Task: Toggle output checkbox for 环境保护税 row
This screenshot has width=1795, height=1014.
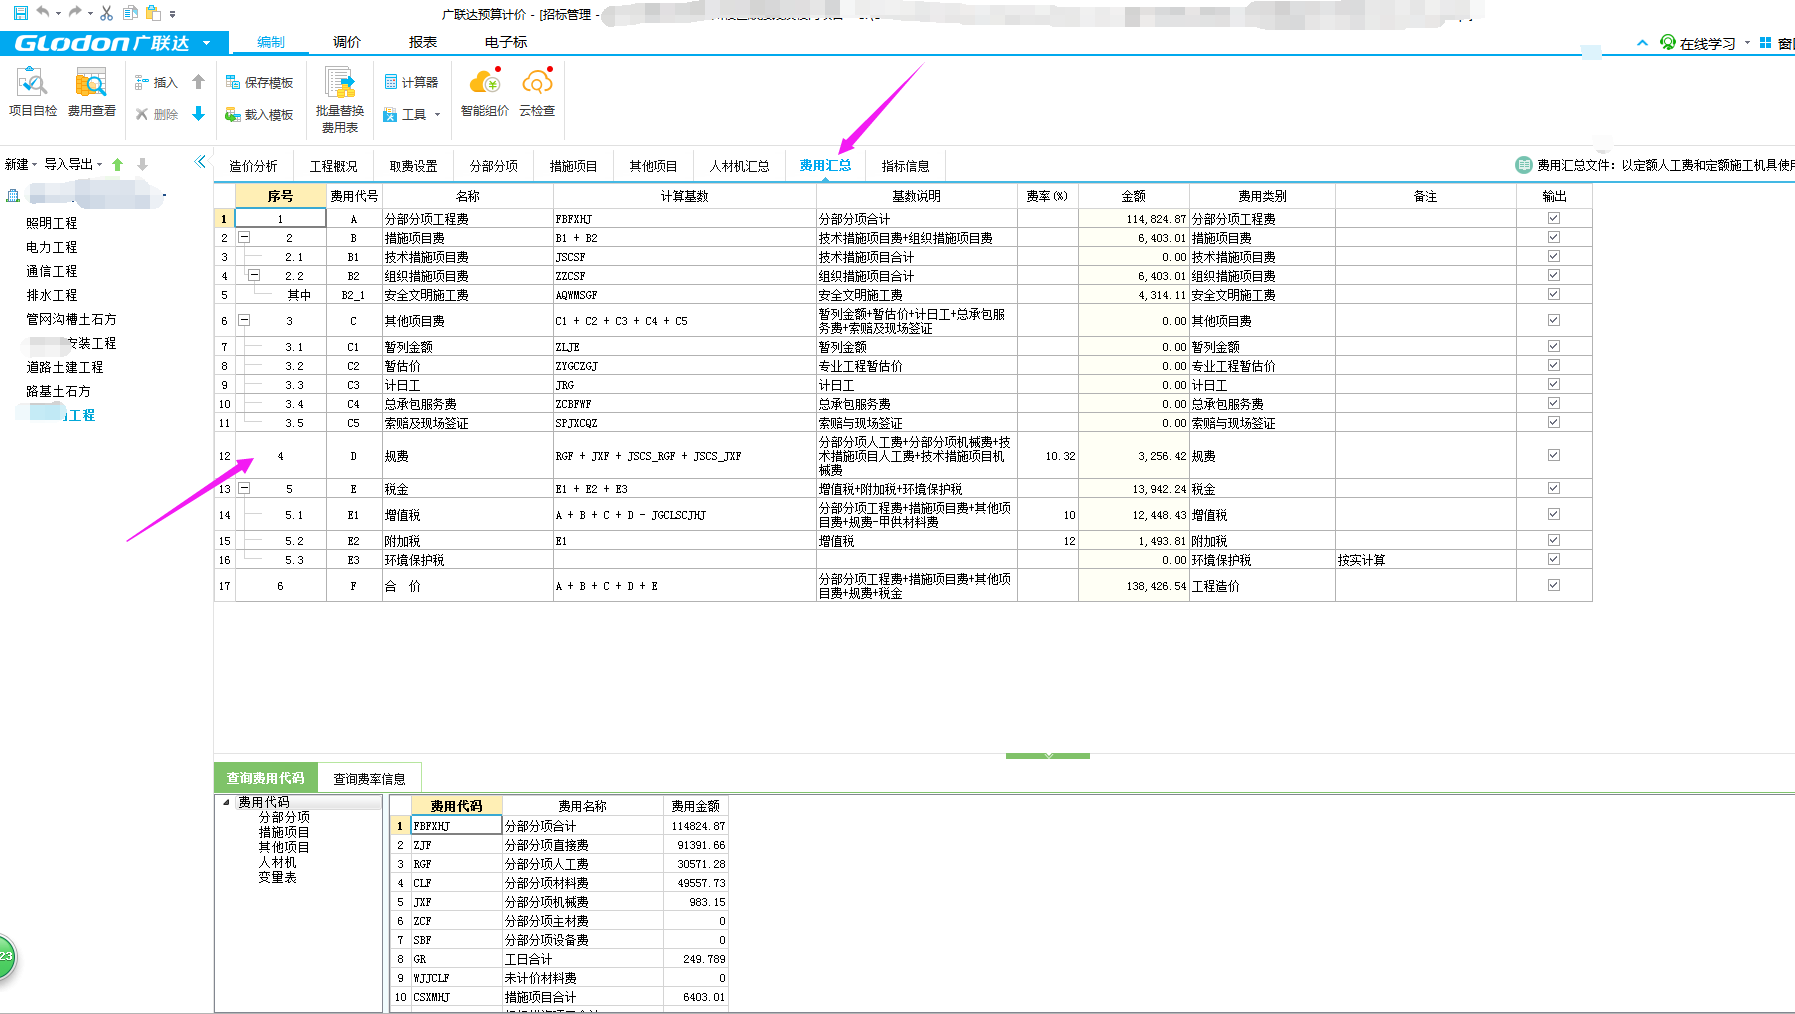Action: (x=1553, y=559)
